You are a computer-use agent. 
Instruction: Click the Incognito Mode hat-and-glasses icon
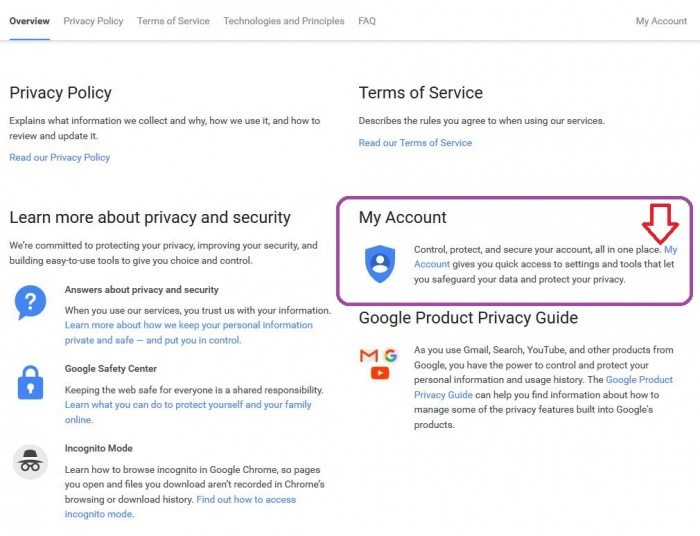point(30,461)
